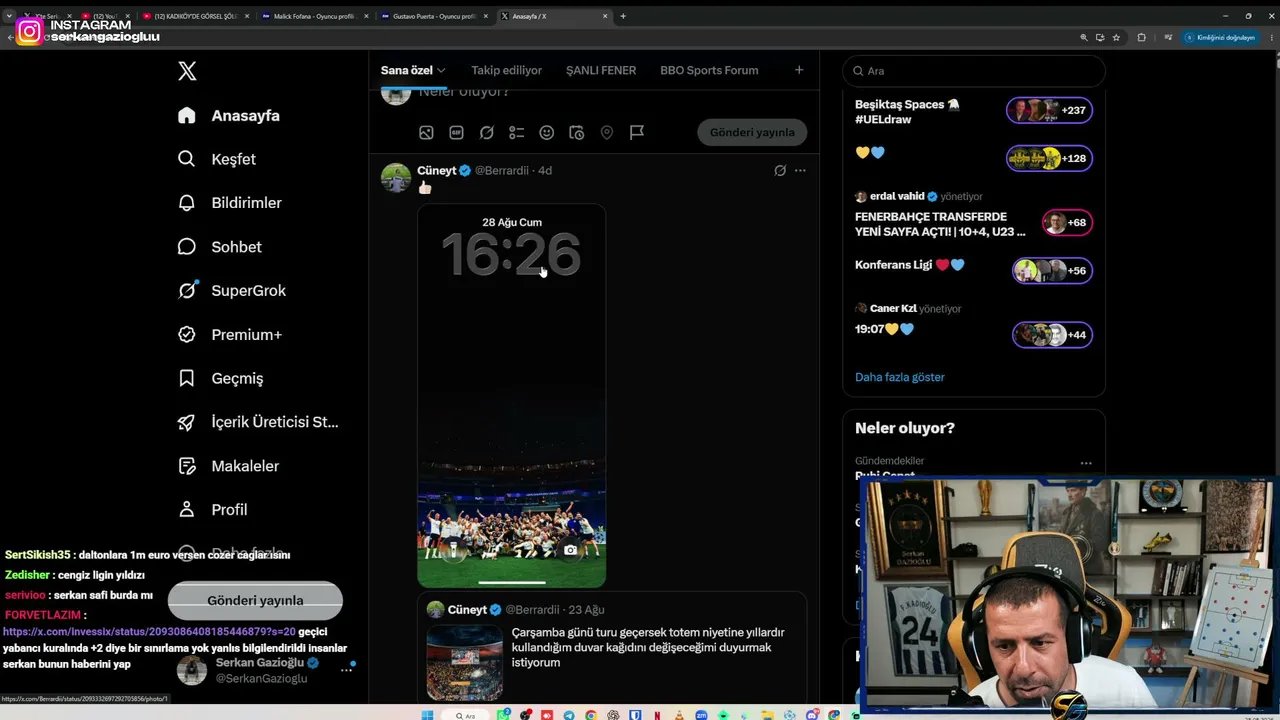This screenshot has height=720, width=1280.
Task: Click the composer's Gönderi yayınla button
Action: click(x=752, y=132)
